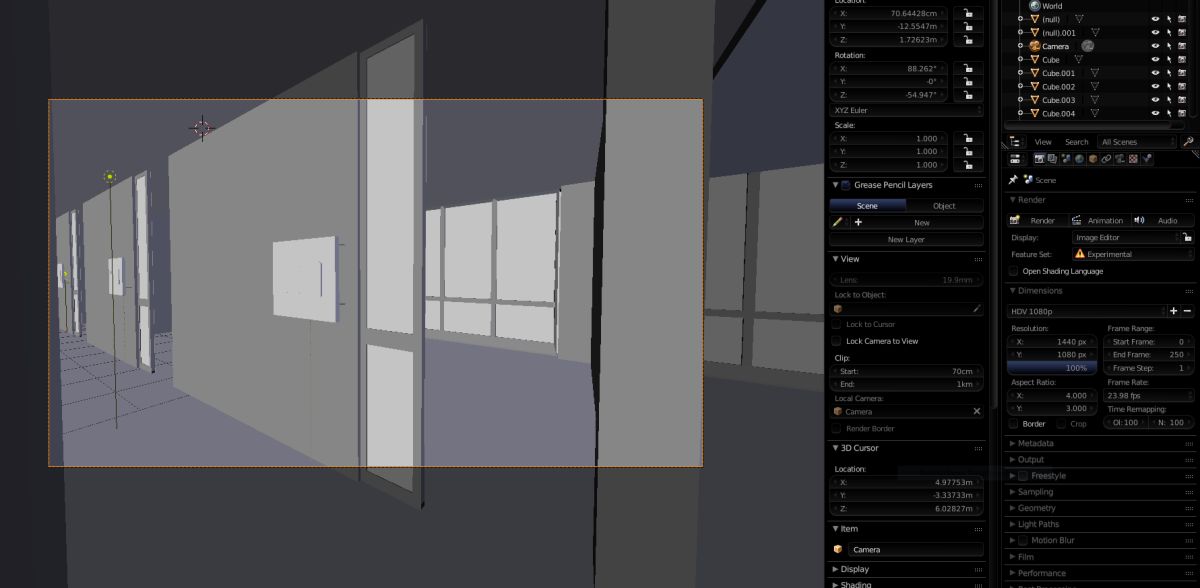Open the properties editor type selector

pos(1016,159)
